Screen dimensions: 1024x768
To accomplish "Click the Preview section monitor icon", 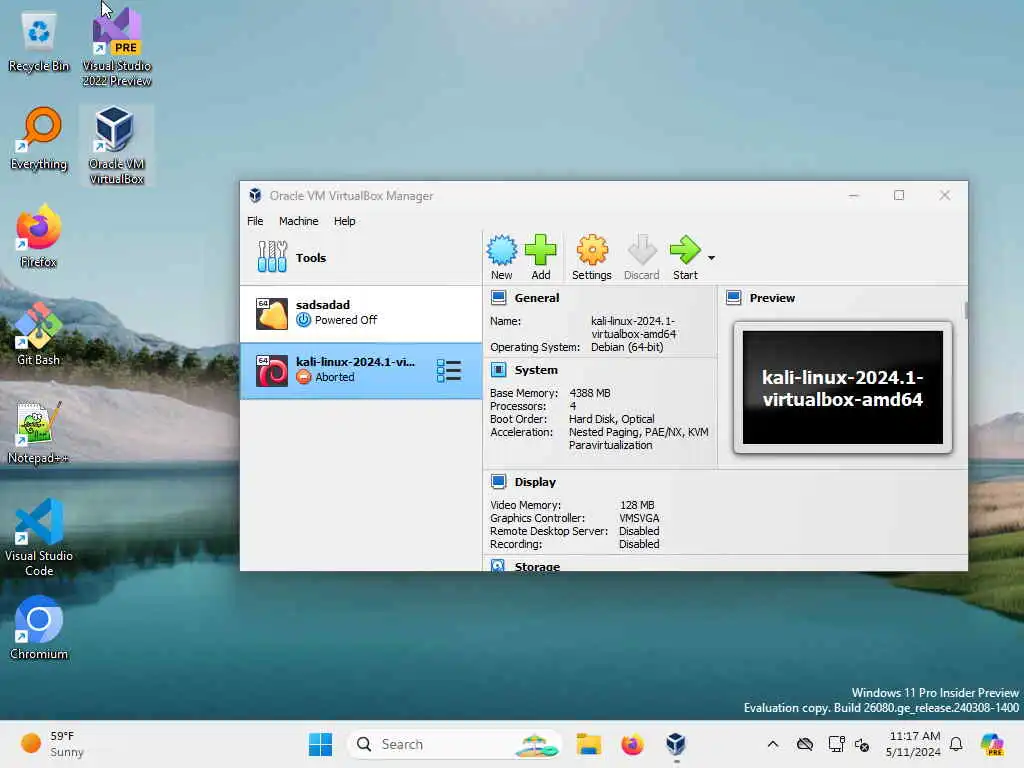I will pos(733,298).
